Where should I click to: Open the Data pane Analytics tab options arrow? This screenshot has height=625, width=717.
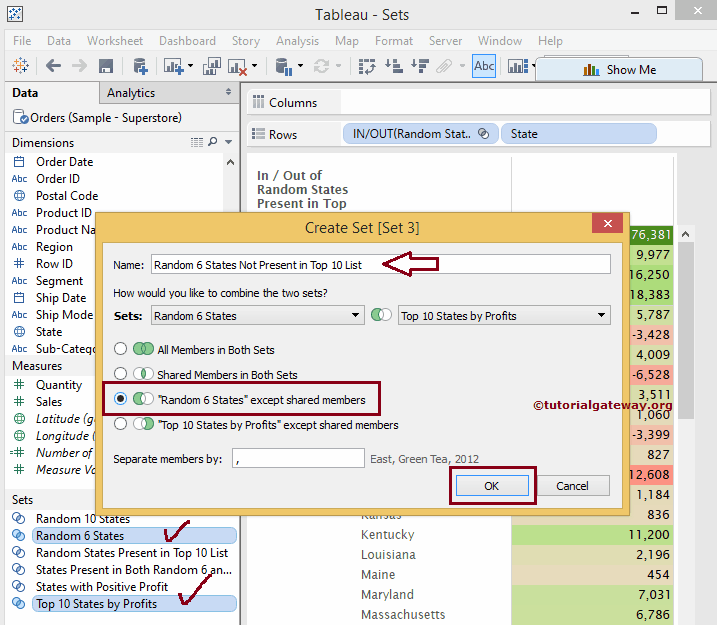228,92
